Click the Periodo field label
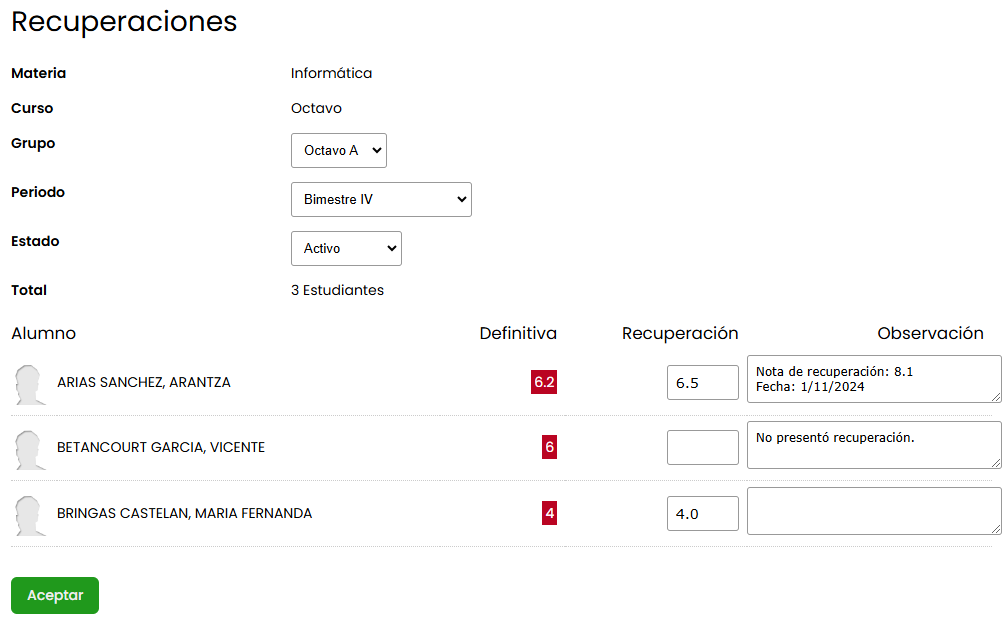1004x617 pixels. pos(38,192)
